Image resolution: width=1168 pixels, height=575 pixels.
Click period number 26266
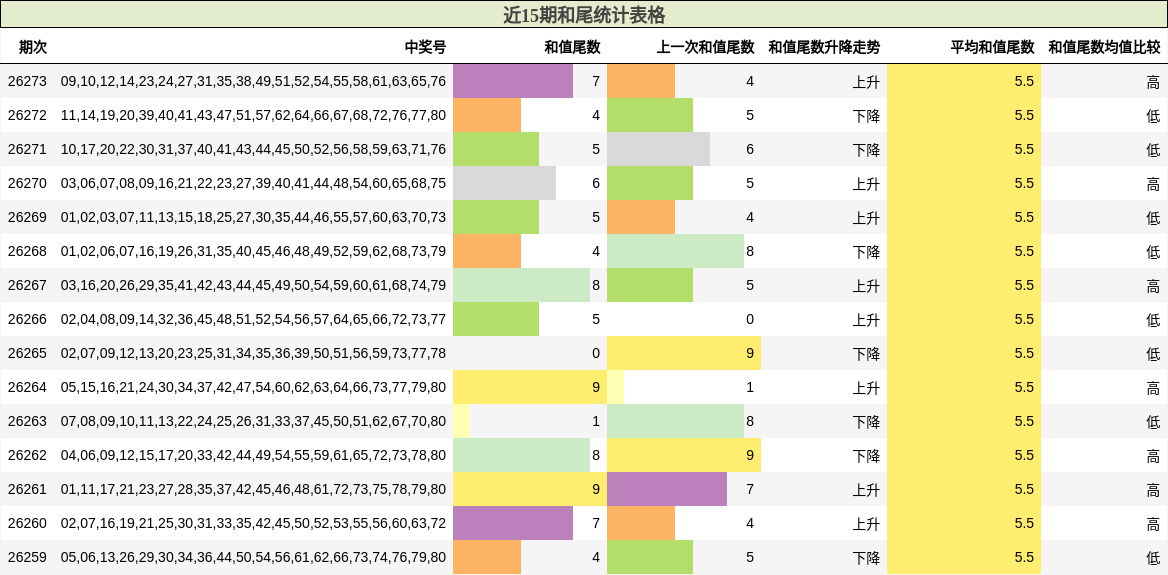[x=28, y=320]
